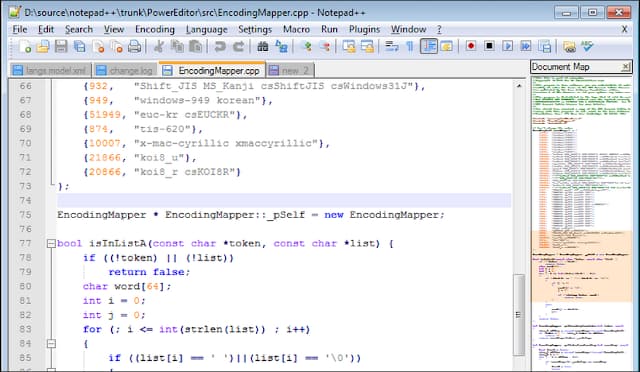Open the File menu
640x372 pixels.
click(20, 29)
